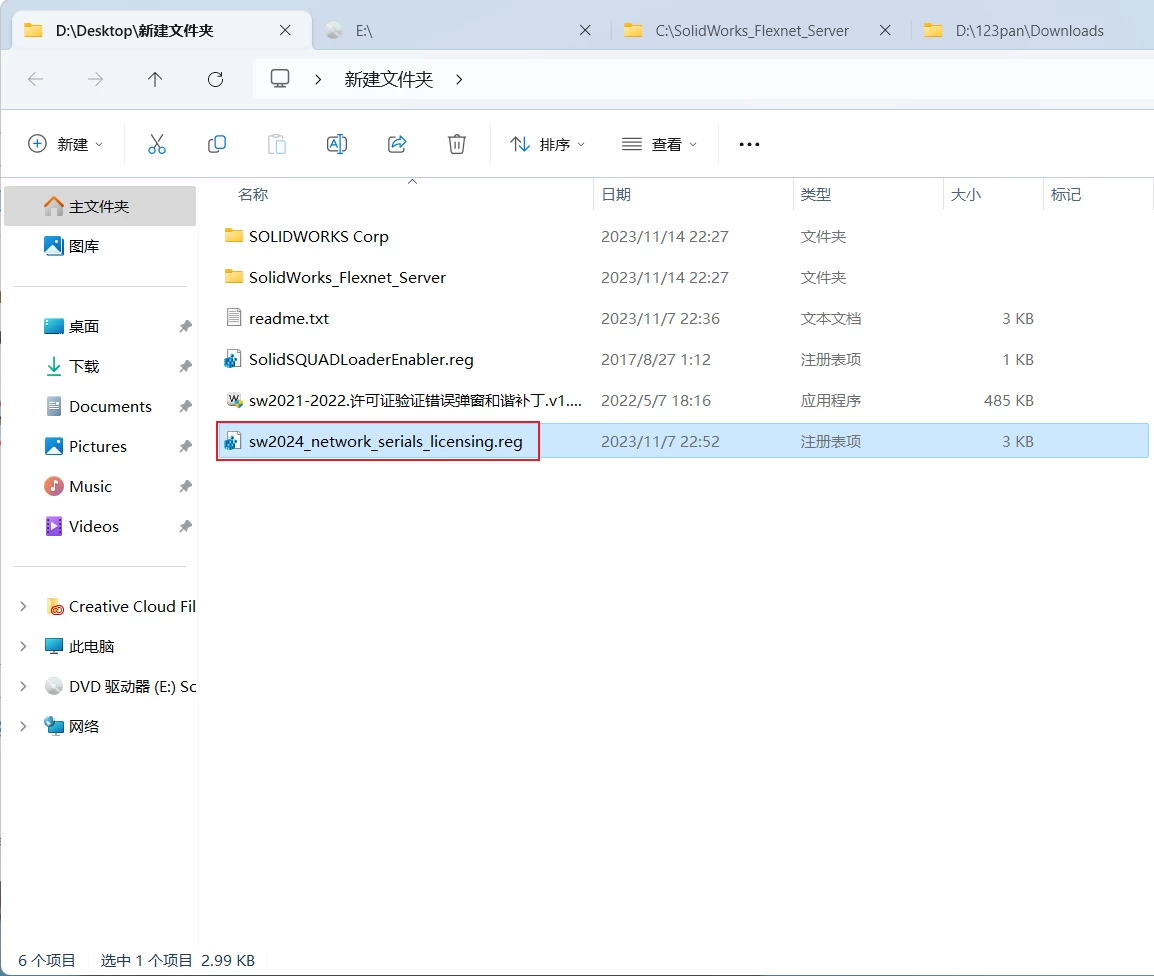Viewport: 1154px width, 976px height.
Task: Click the Copy icon in toolbar
Action: (x=217, y=144)
